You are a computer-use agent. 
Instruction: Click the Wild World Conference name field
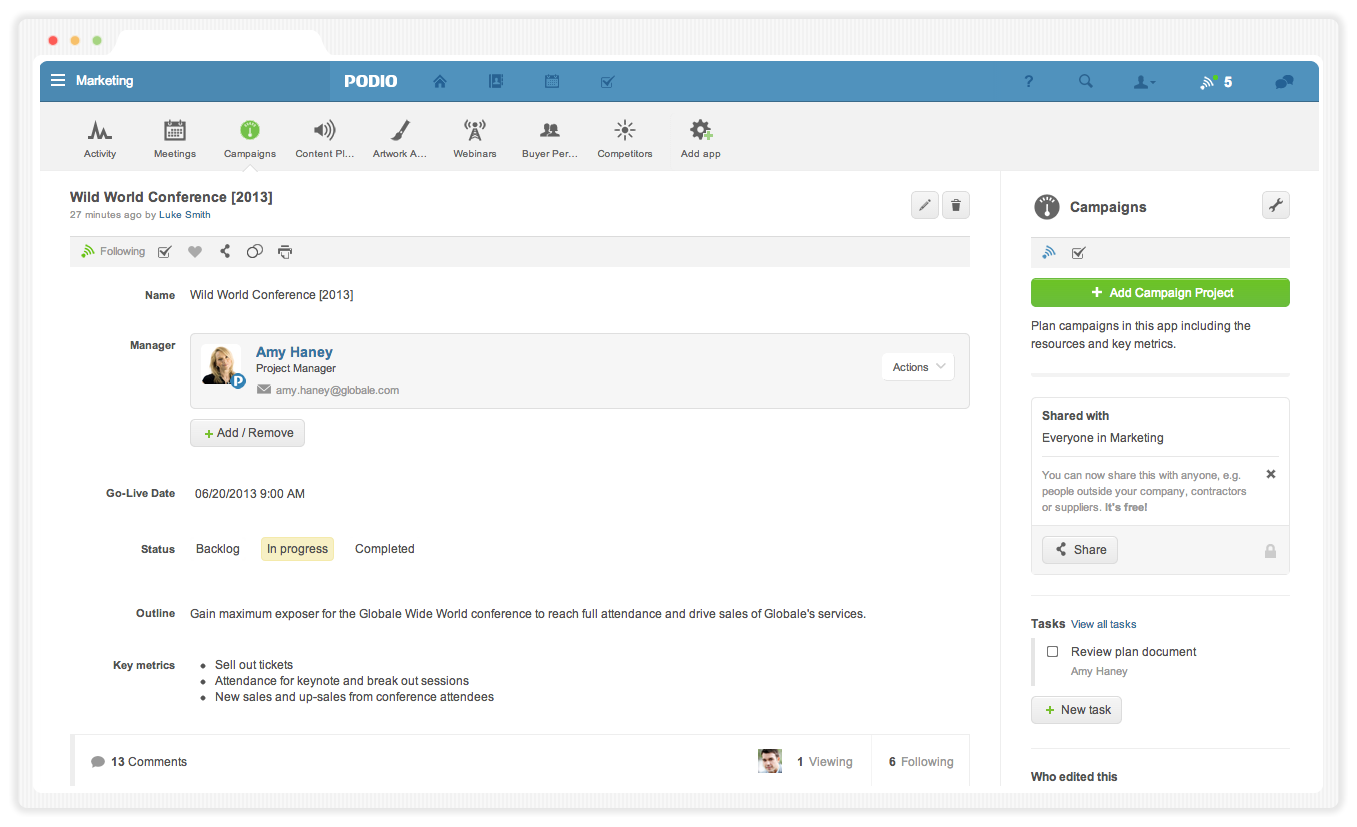click(272, 295)
